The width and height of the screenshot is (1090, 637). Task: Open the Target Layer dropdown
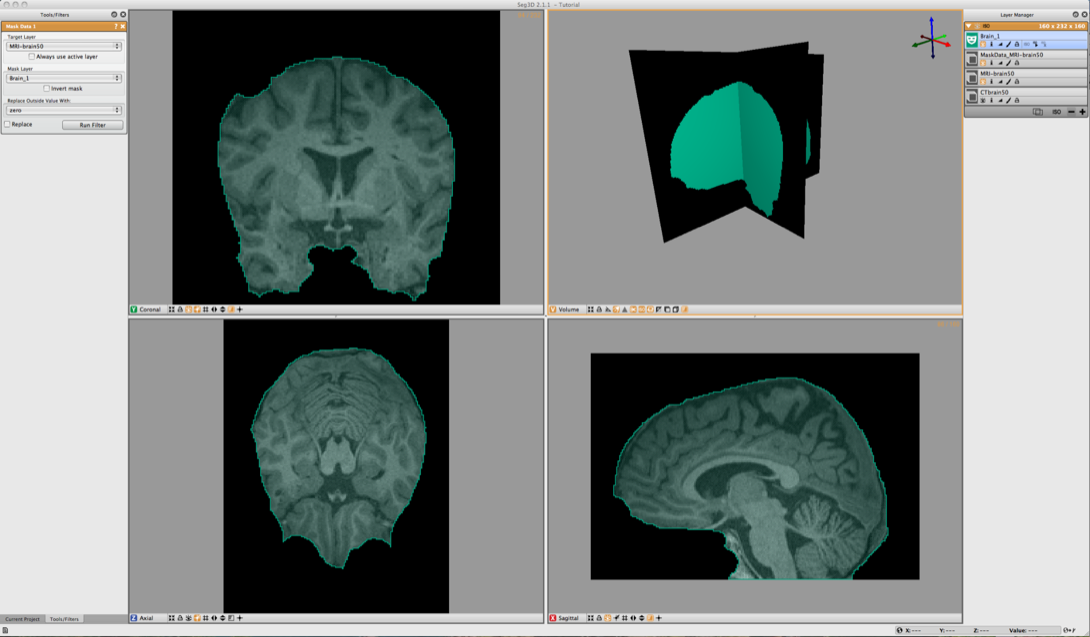pyautogui.click(x=64, y=46)
